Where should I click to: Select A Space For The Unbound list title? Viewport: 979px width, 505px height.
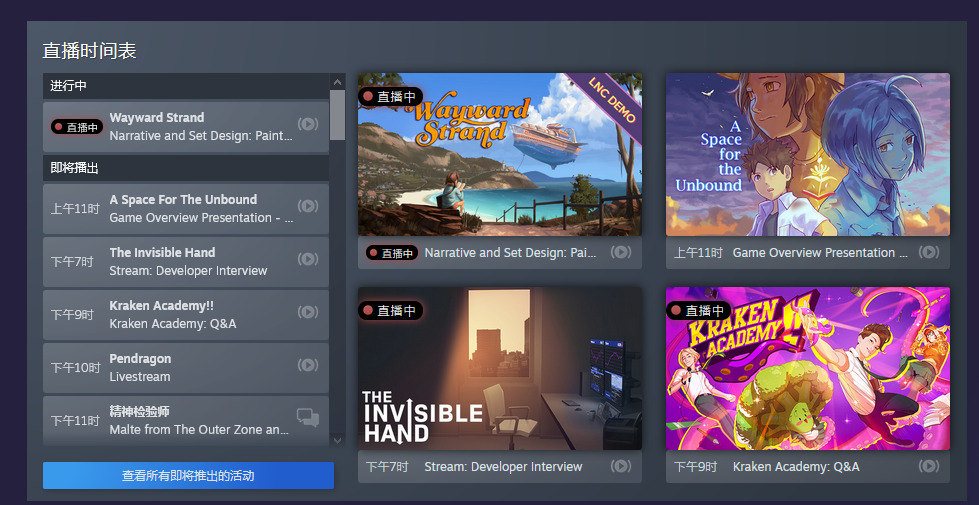coord(183,200)
